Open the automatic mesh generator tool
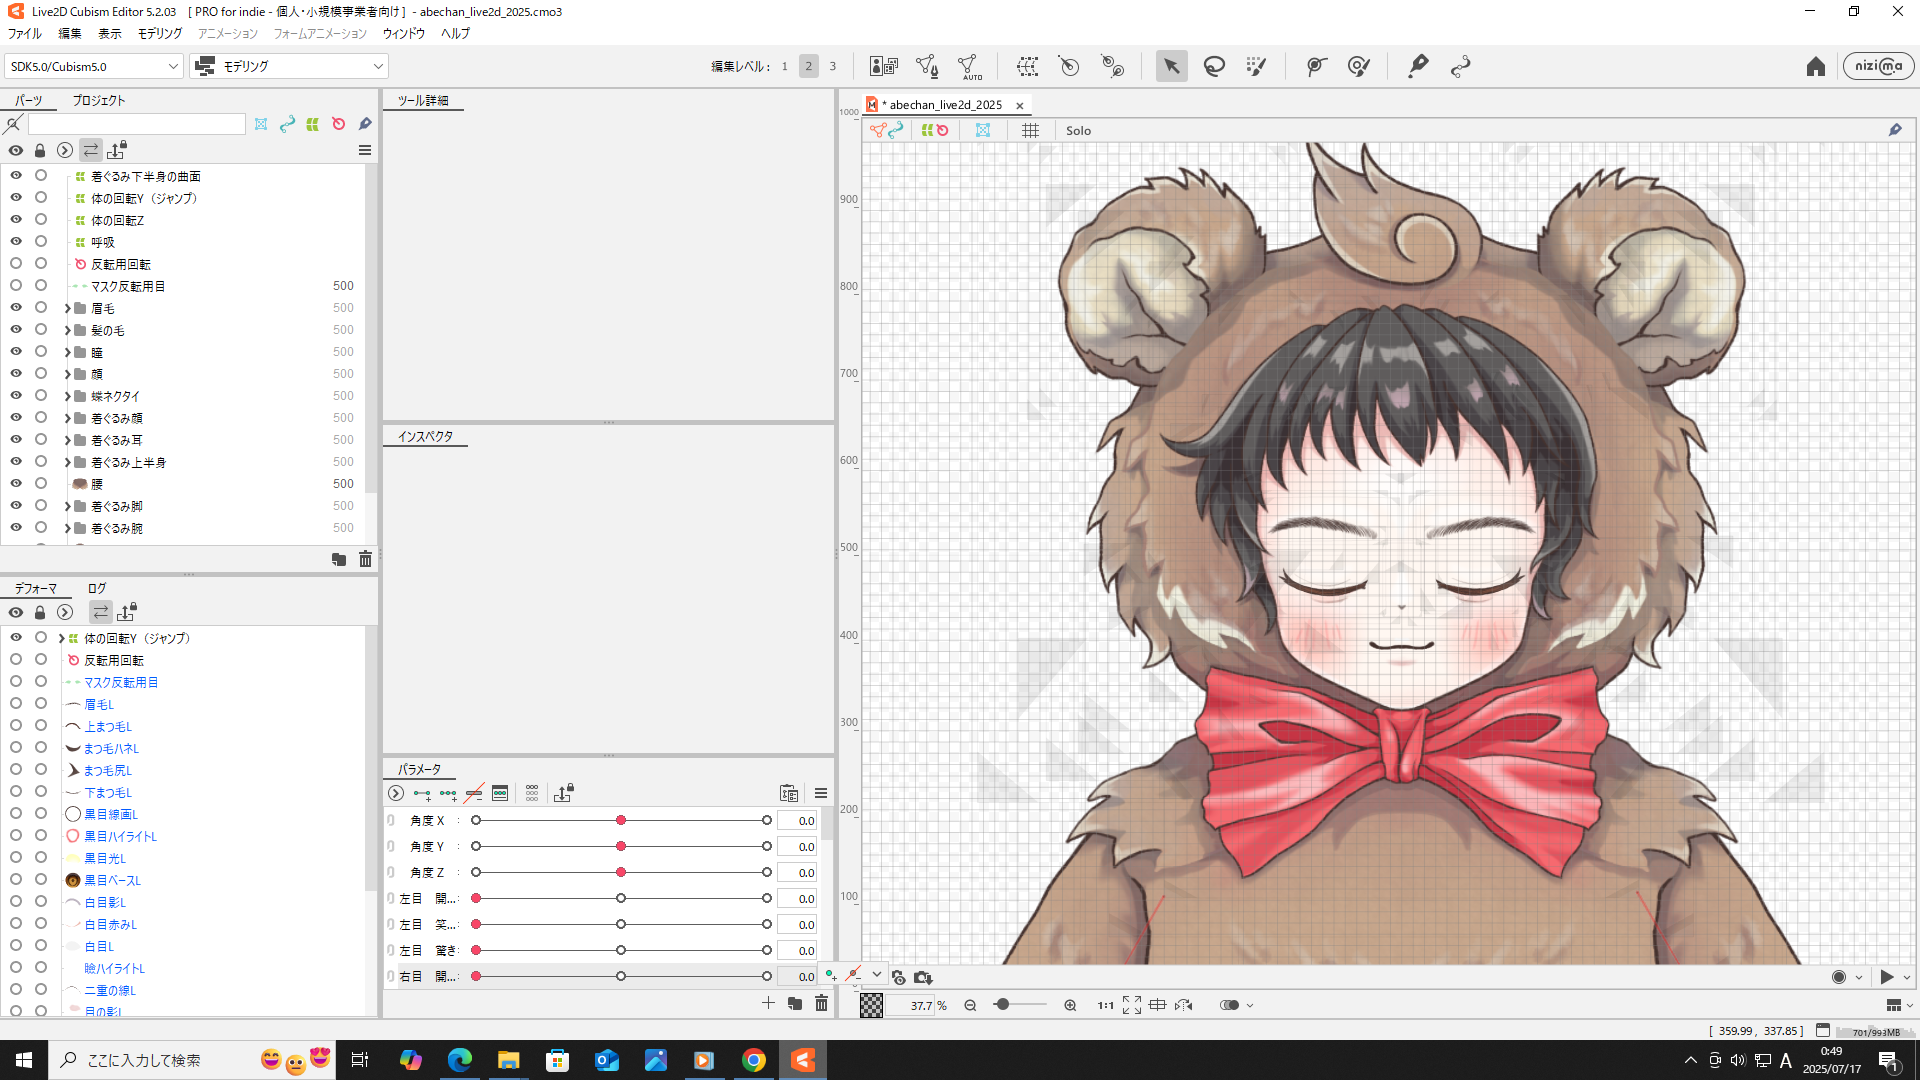Image resolution: width=1920 pixels, height=1080 pixels. (968, 67)
